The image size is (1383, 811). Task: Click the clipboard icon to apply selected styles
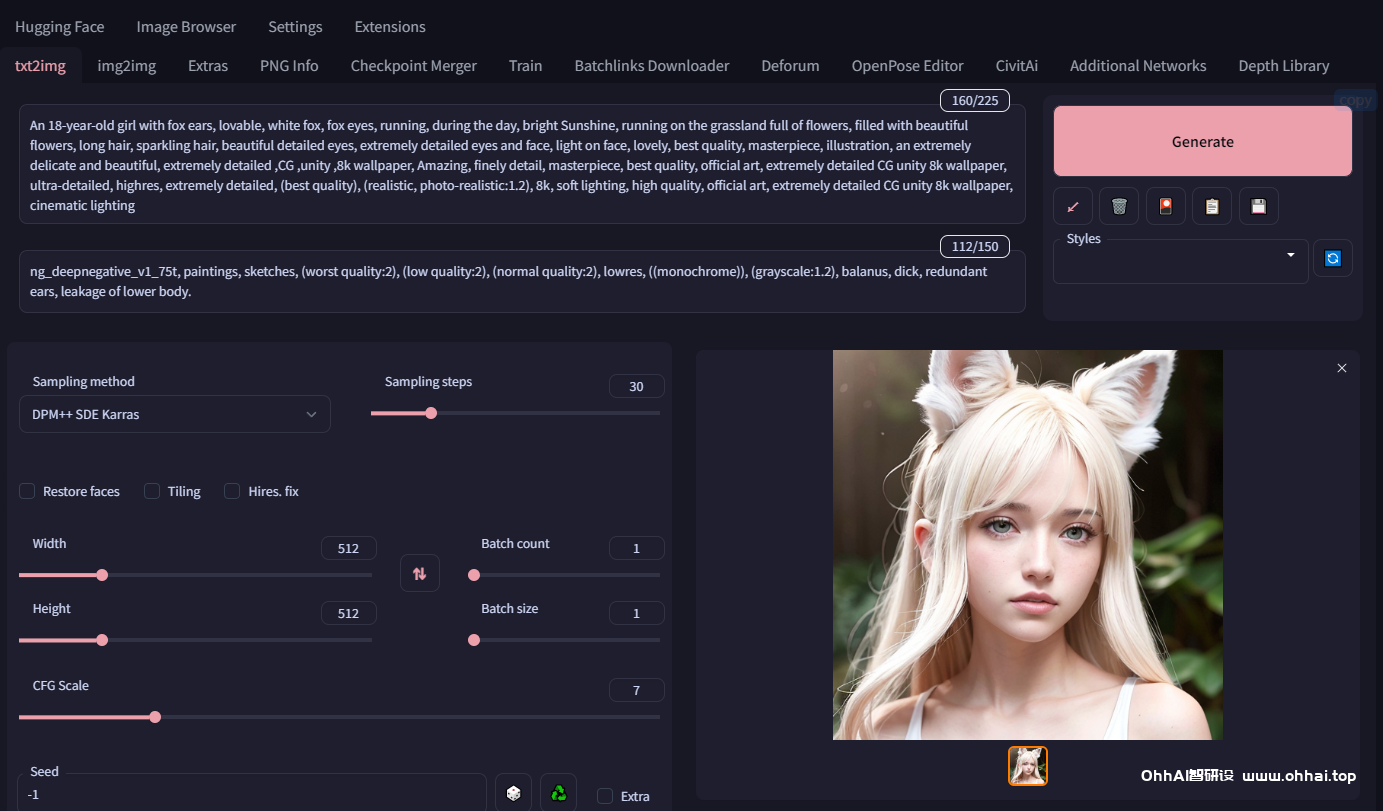coord(1212,206)
